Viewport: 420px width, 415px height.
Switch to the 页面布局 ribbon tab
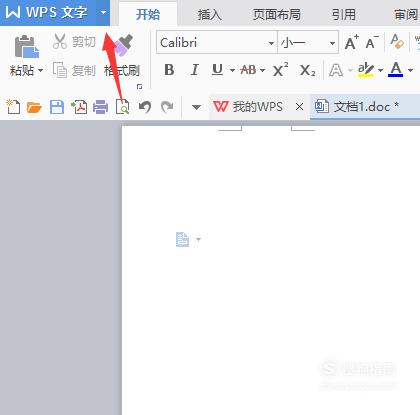click(x=277, y=14)
